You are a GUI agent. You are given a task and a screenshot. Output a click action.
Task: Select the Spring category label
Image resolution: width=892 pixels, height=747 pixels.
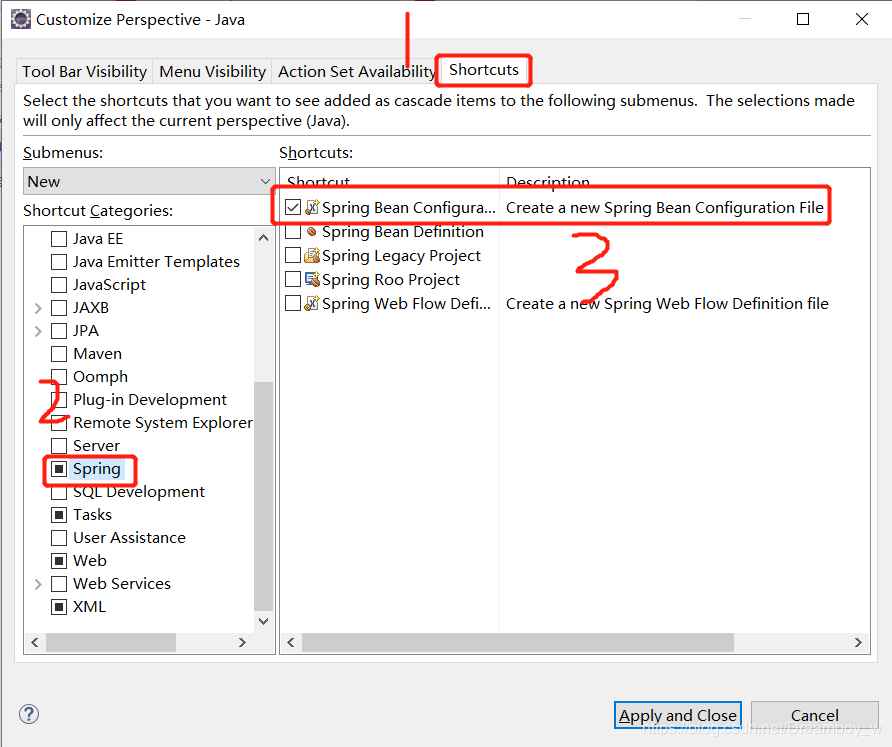97,469
